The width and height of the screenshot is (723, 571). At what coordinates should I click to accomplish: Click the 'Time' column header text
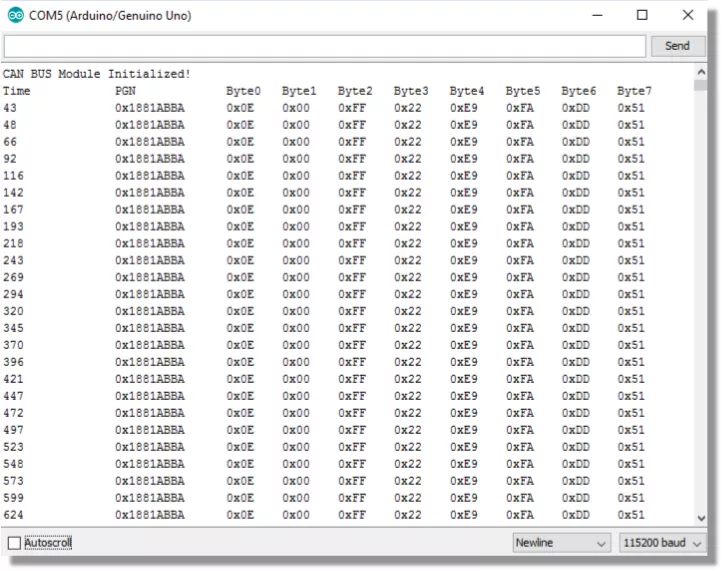(17, 91)
